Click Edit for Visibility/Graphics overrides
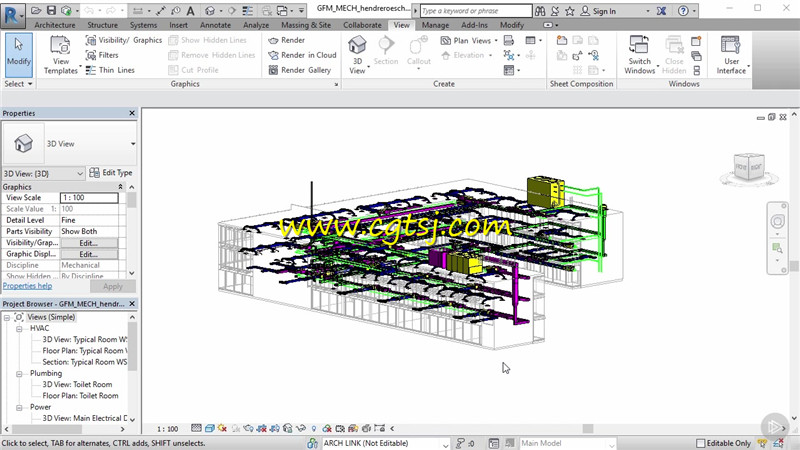The height and width of the screenshot is (450, 800). point(89,243)
